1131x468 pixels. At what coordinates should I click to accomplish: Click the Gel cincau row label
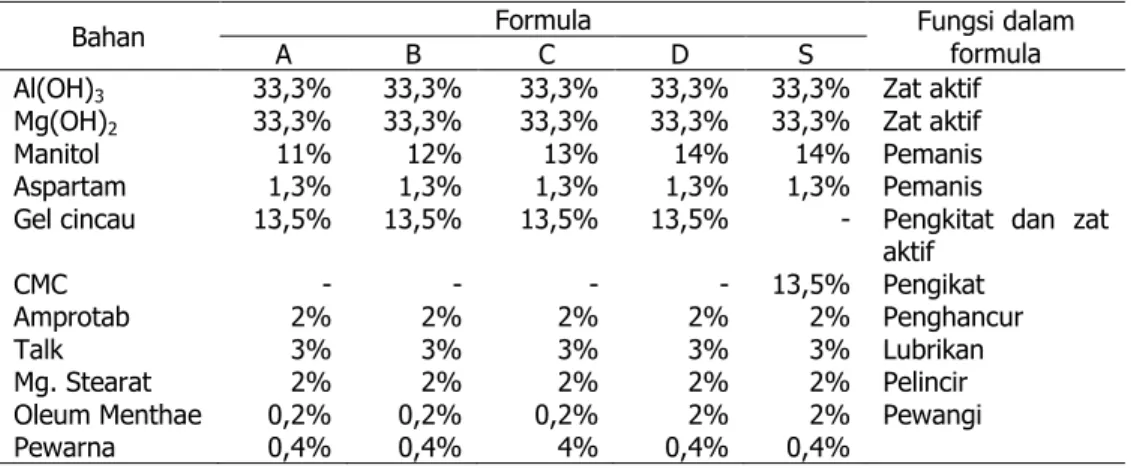click(75, 219)
